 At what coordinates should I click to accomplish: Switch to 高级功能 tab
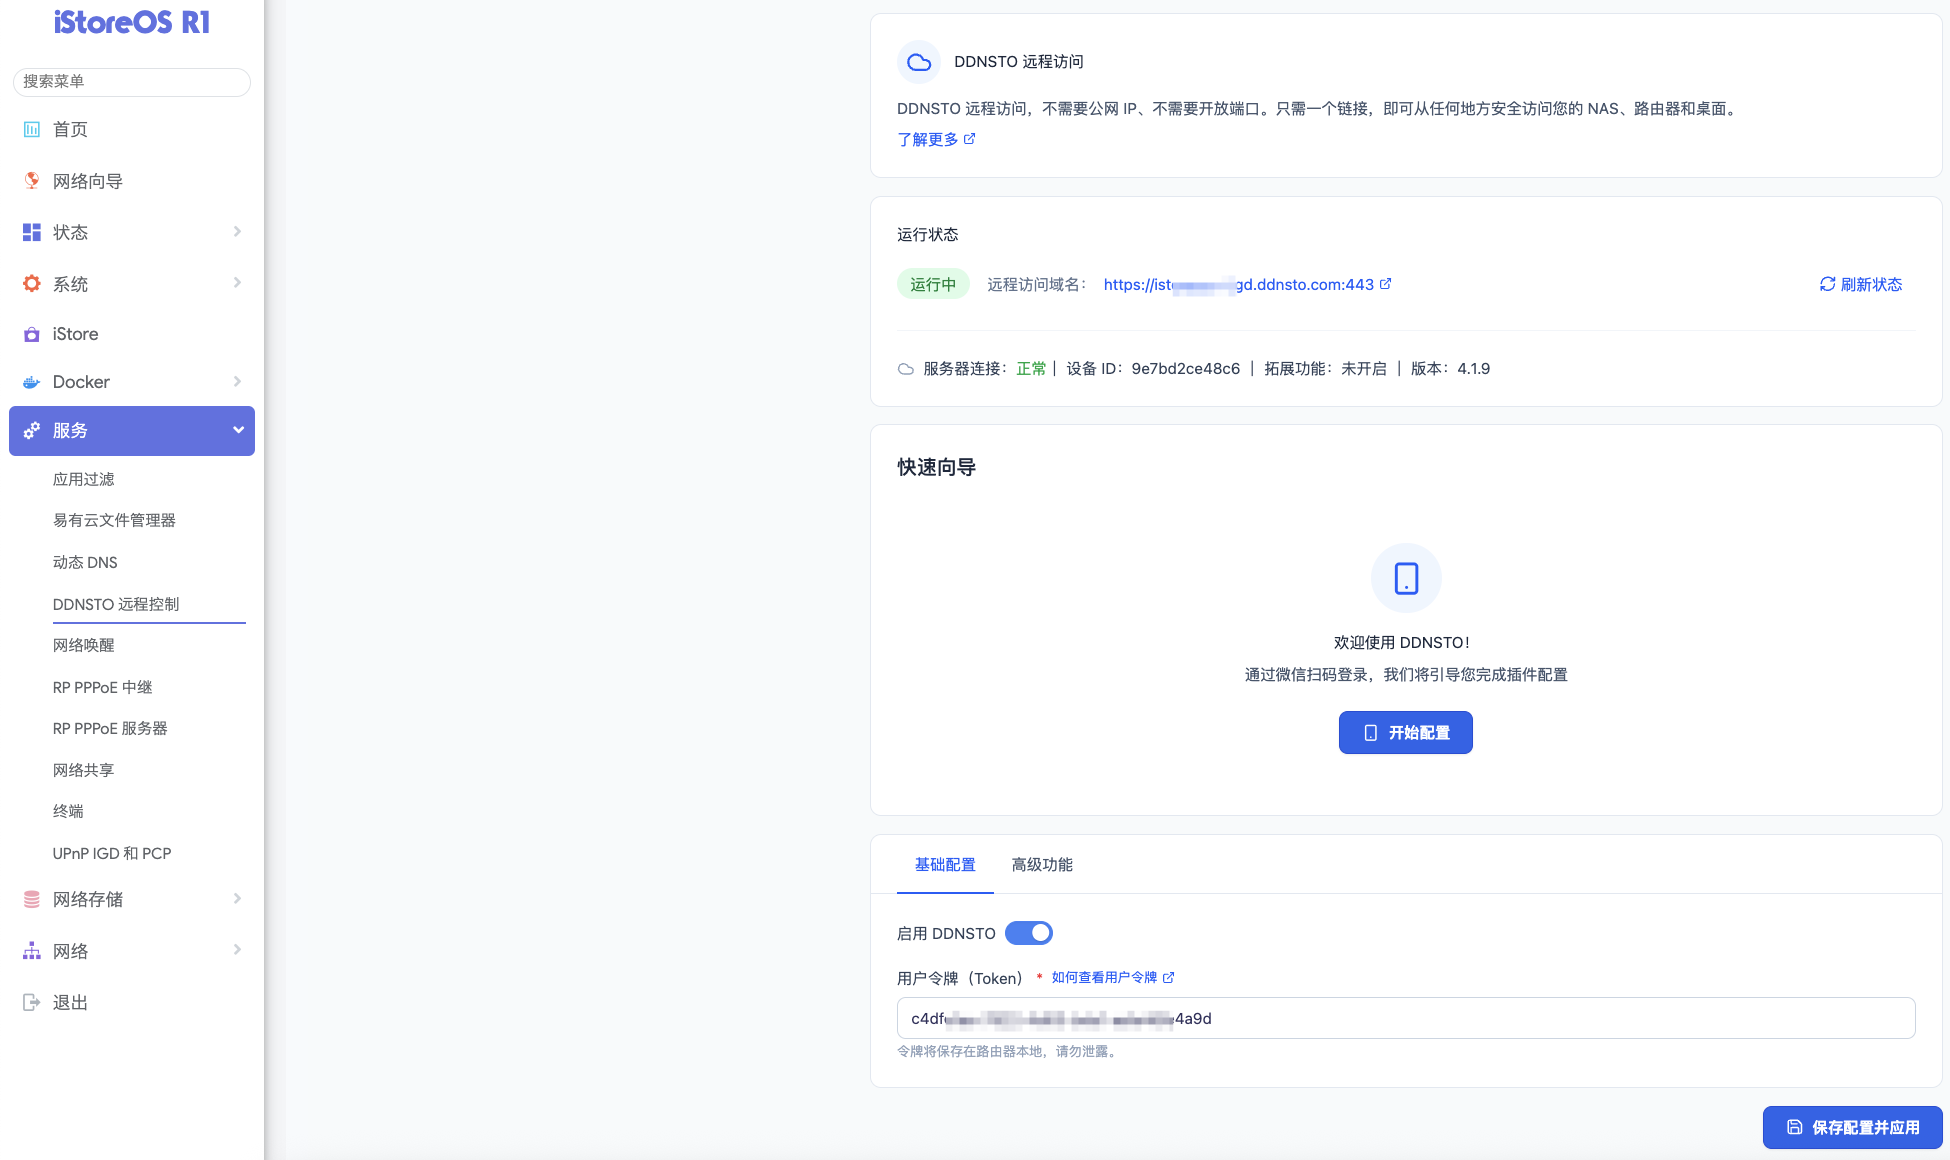point(1042,864)
